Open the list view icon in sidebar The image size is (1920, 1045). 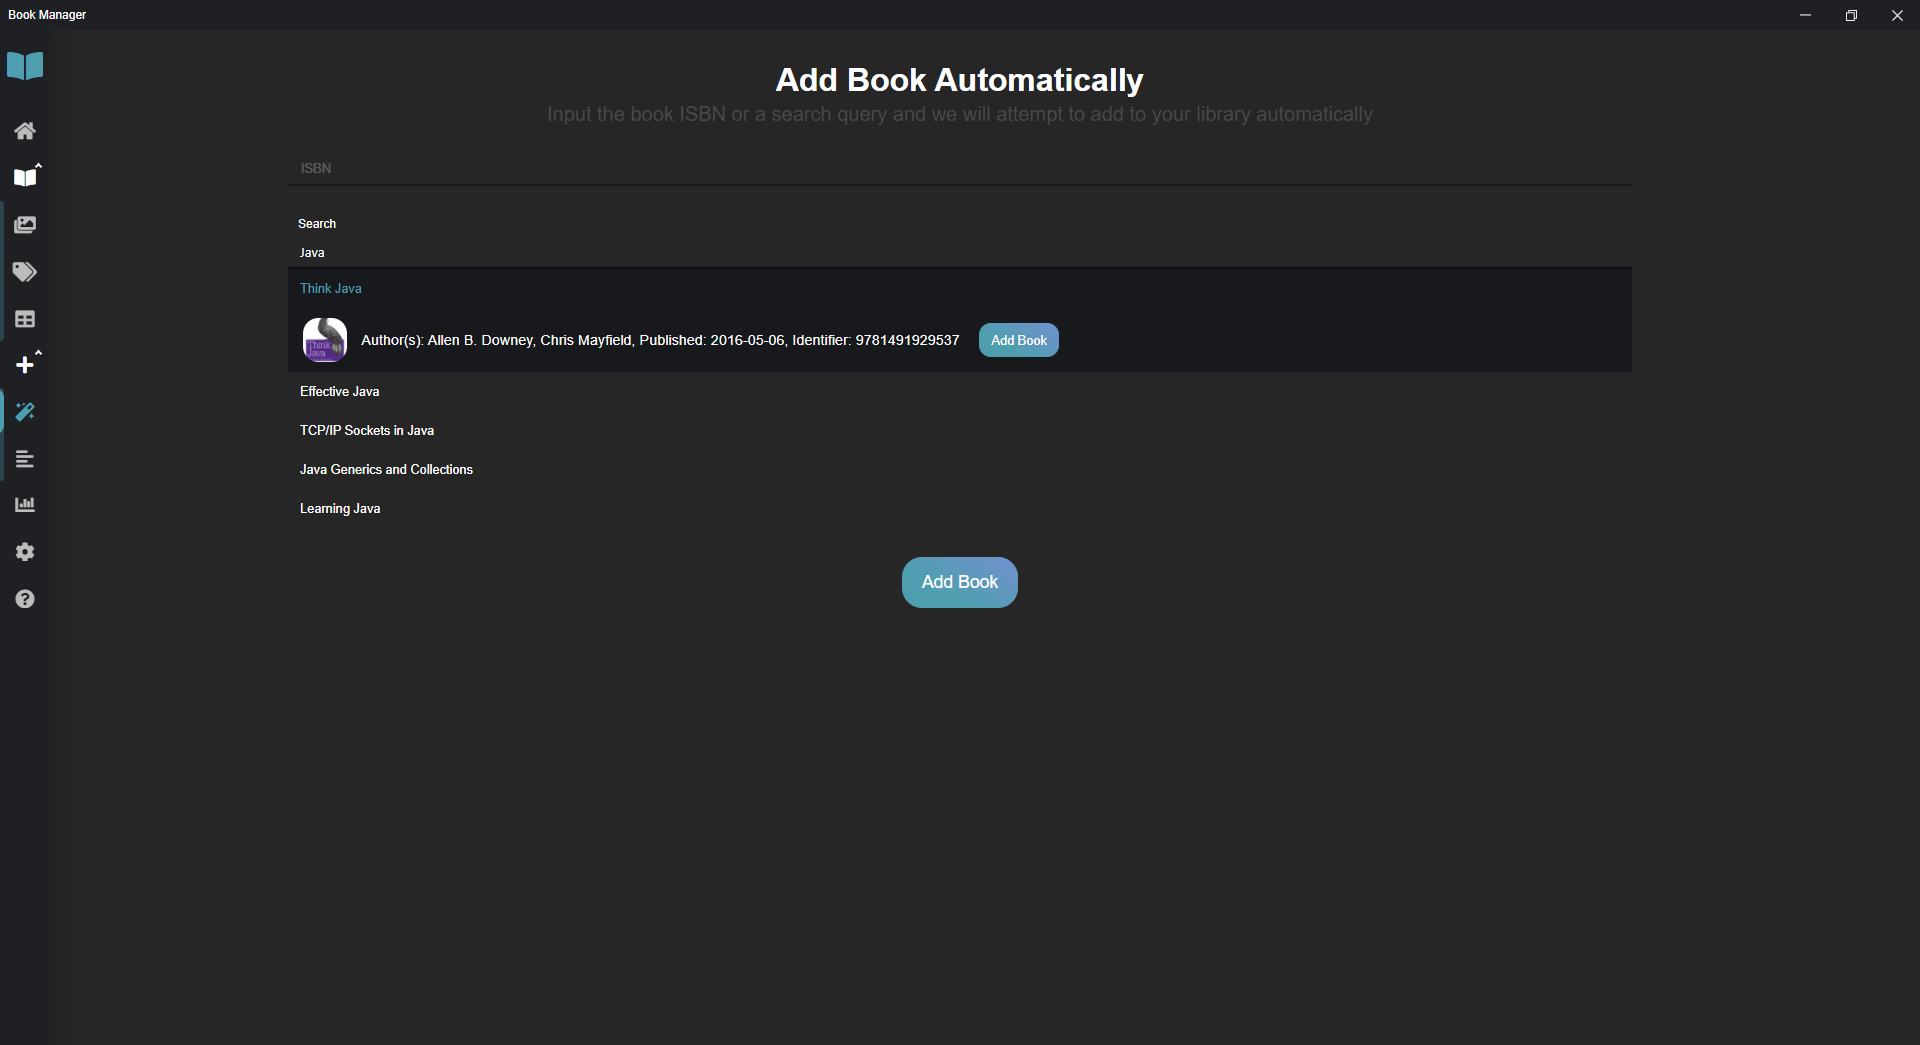tap(25, 459)
